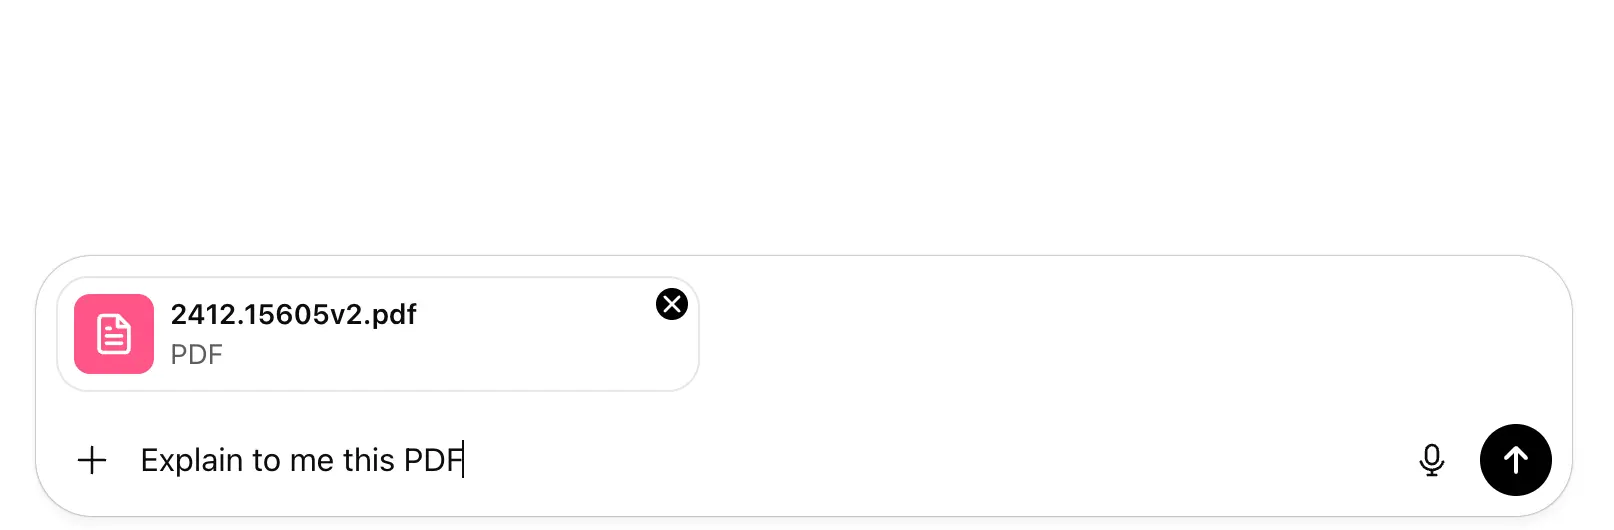
Task: Place cursor after "PDF" in the prompt
Action: [464, 460]
